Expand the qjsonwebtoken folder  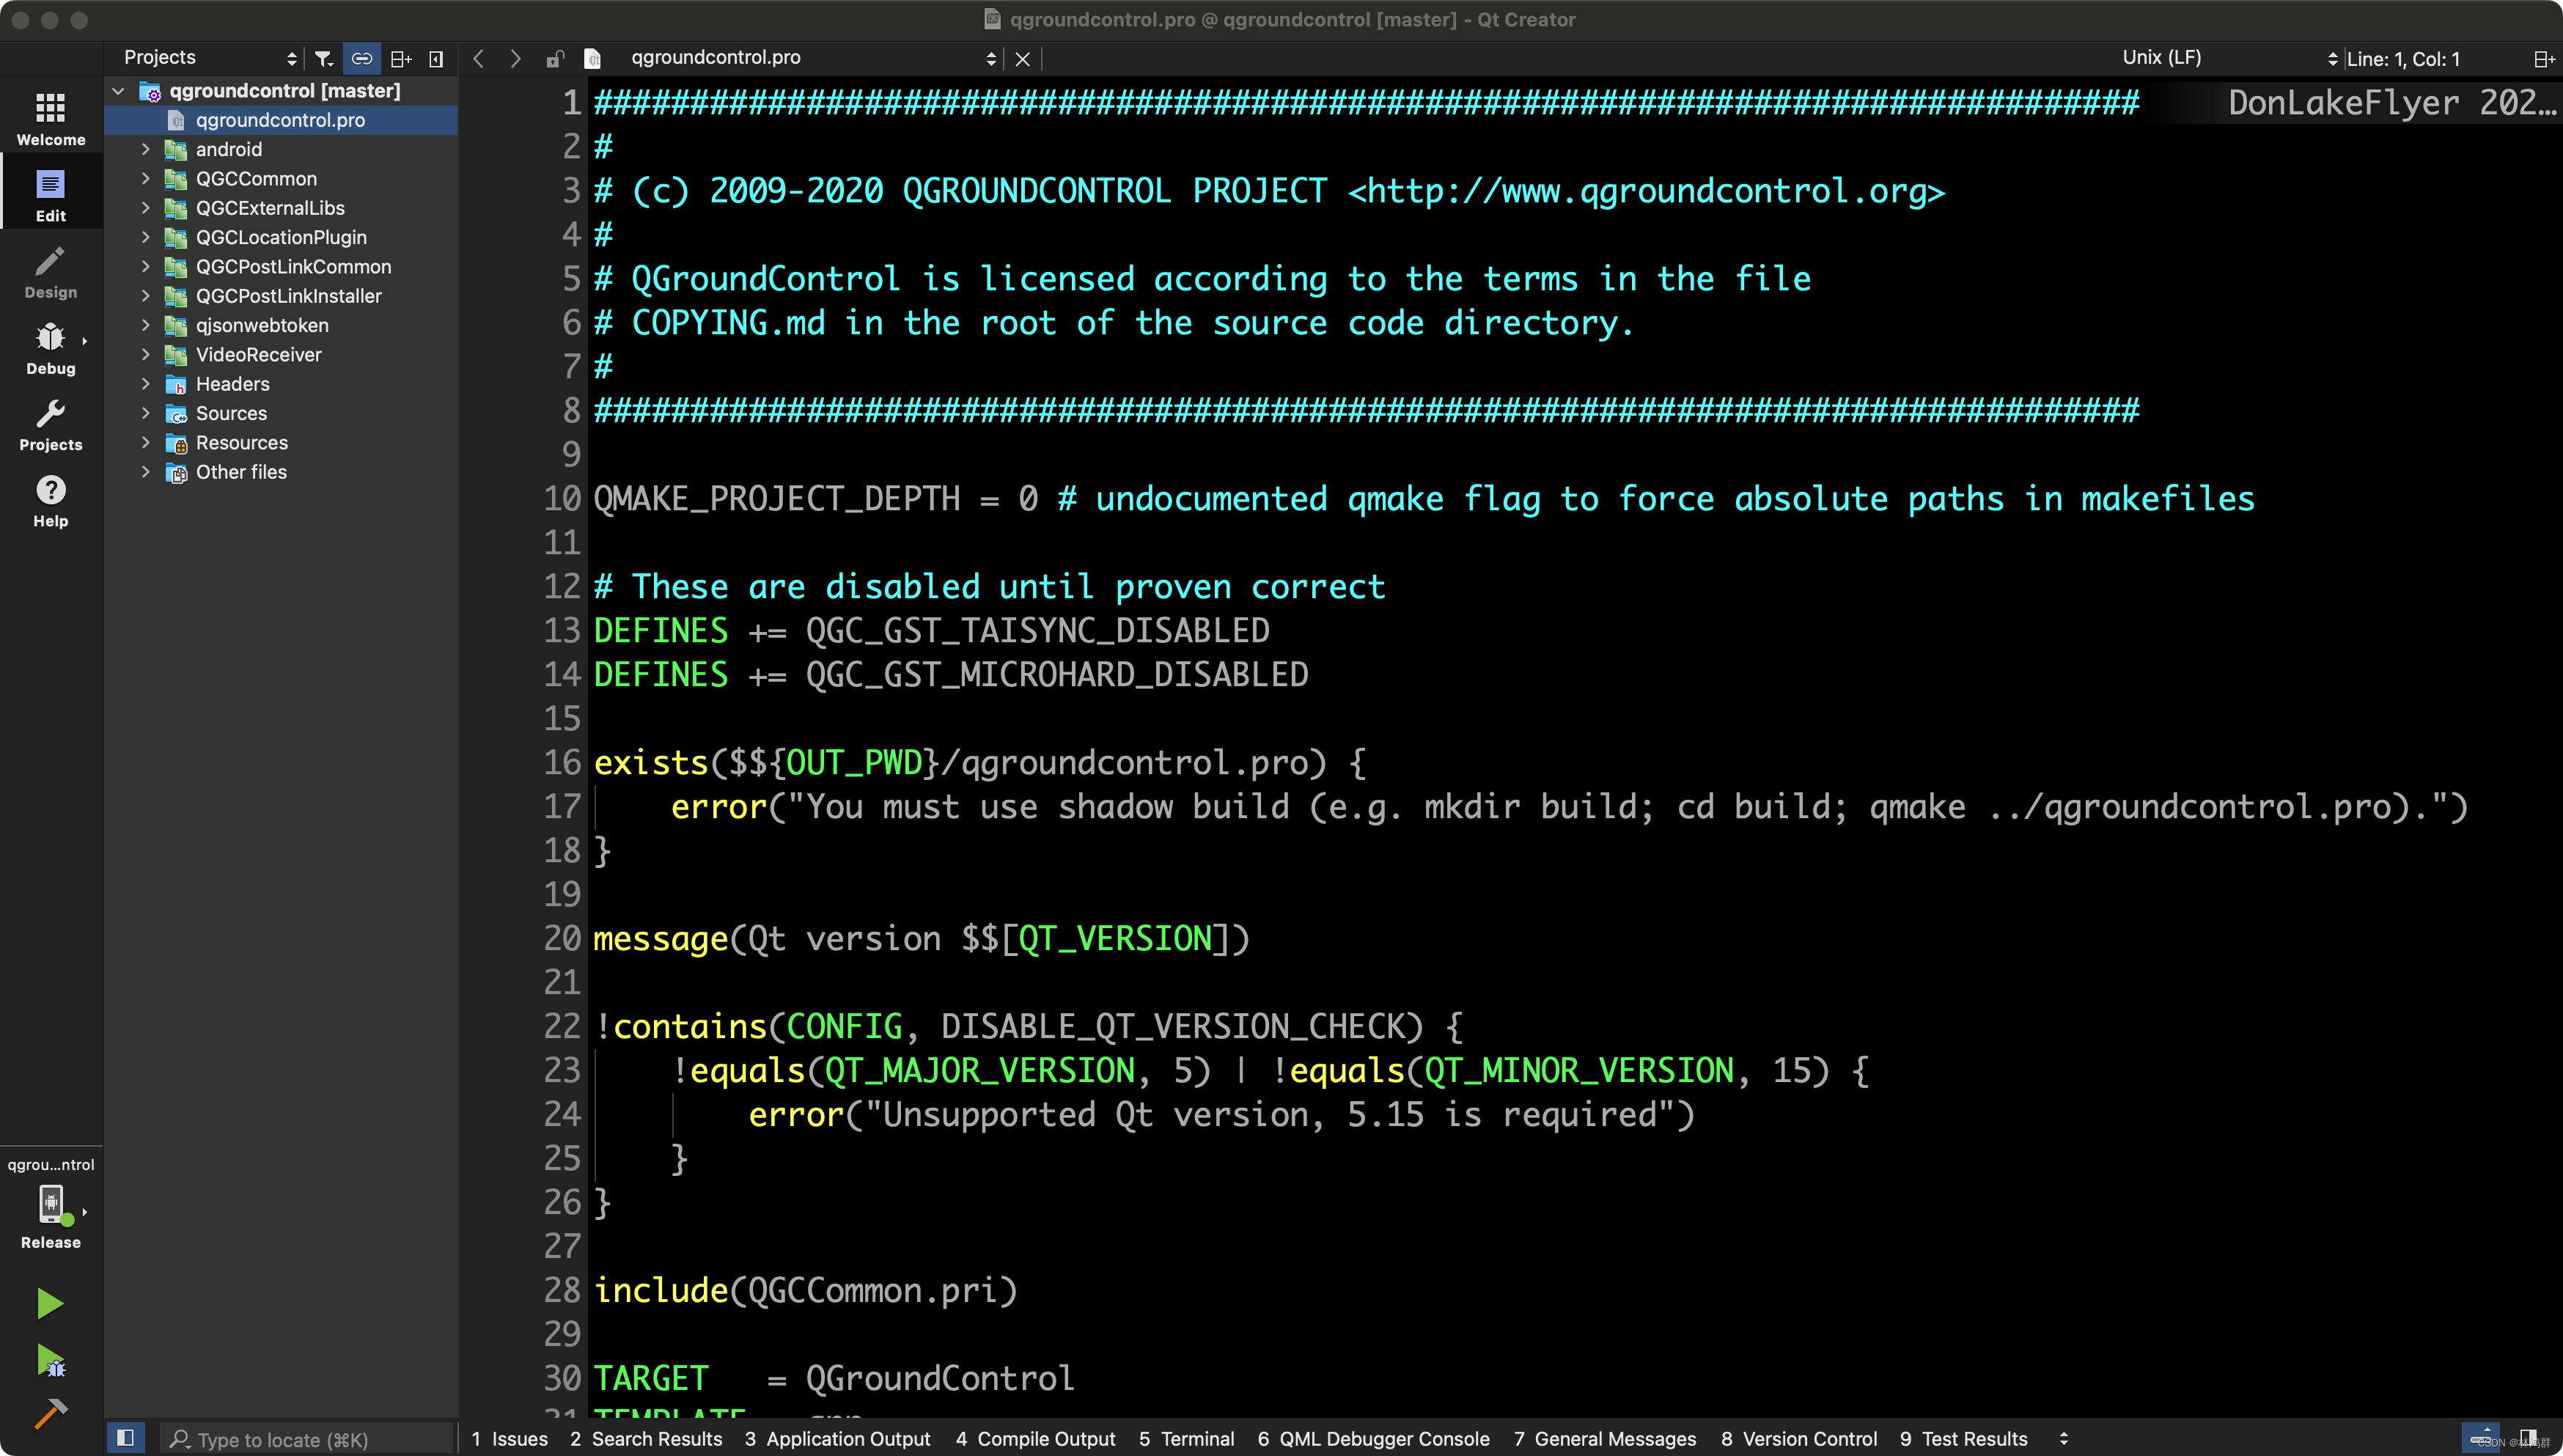tap(146, 325)
